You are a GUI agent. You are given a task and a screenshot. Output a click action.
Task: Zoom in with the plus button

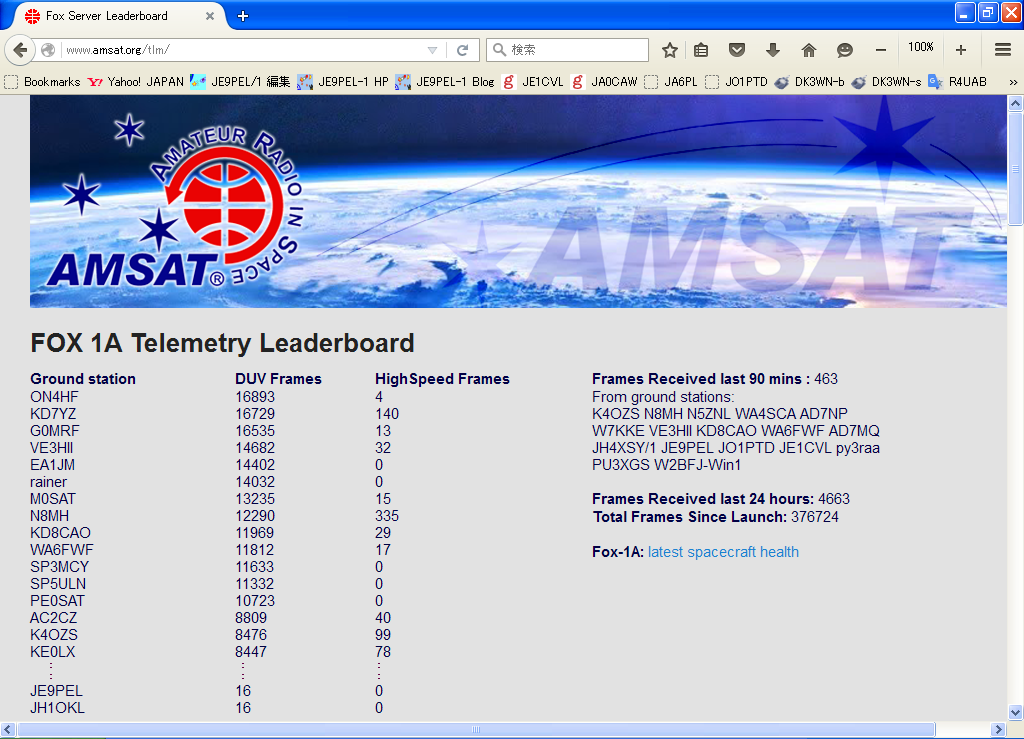961,50
